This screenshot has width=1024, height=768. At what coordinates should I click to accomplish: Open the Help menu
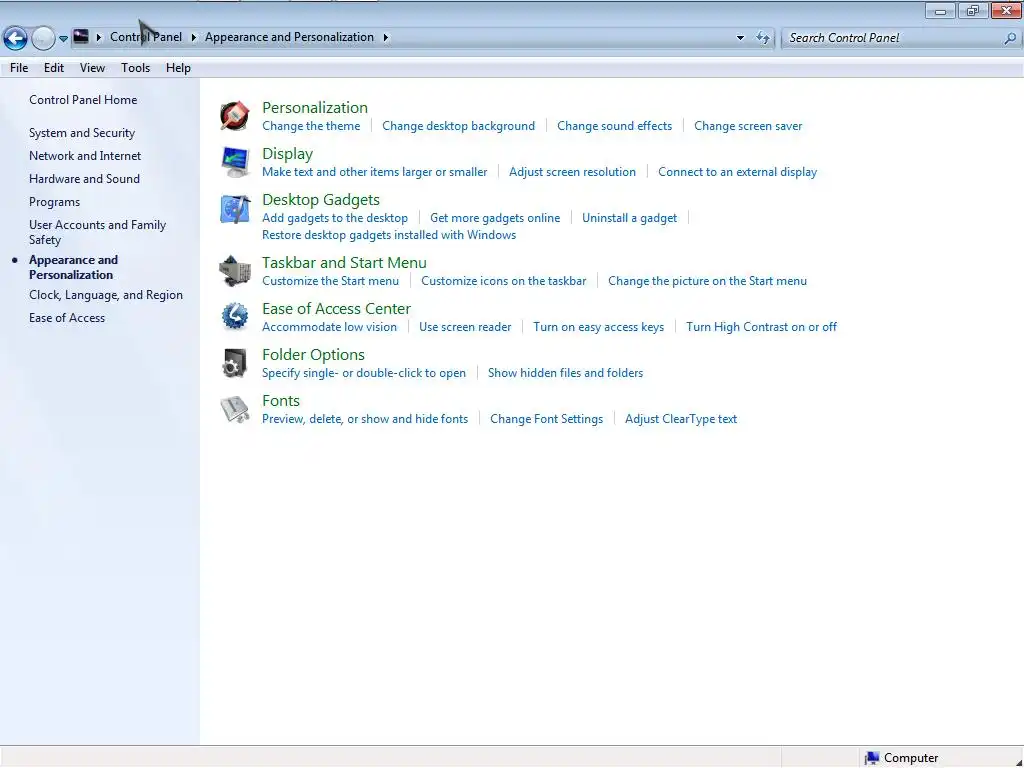coord(178,68)
